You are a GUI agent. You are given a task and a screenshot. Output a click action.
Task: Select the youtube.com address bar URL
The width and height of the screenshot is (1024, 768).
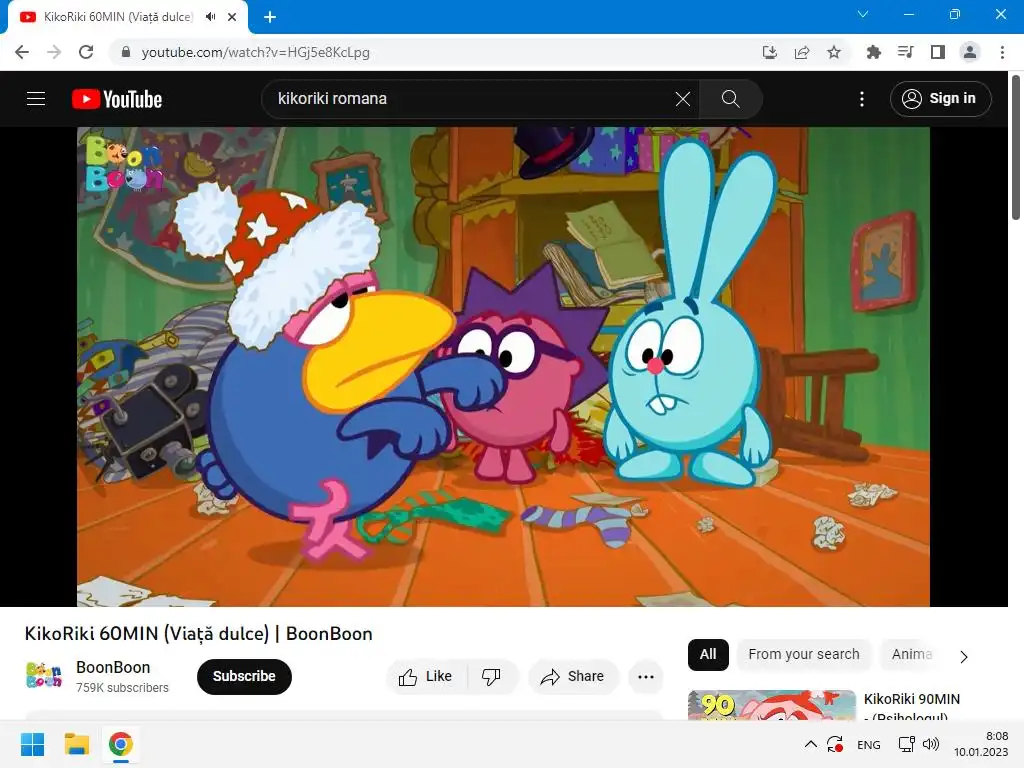click(255, 52)
